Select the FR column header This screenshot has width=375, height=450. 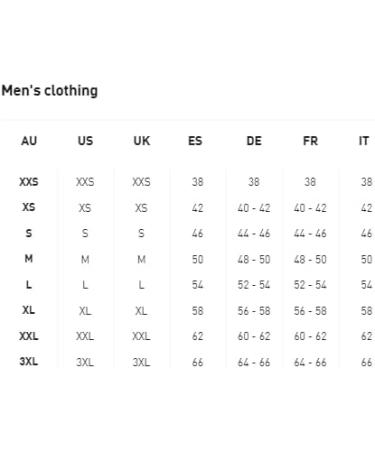[310, 141]
